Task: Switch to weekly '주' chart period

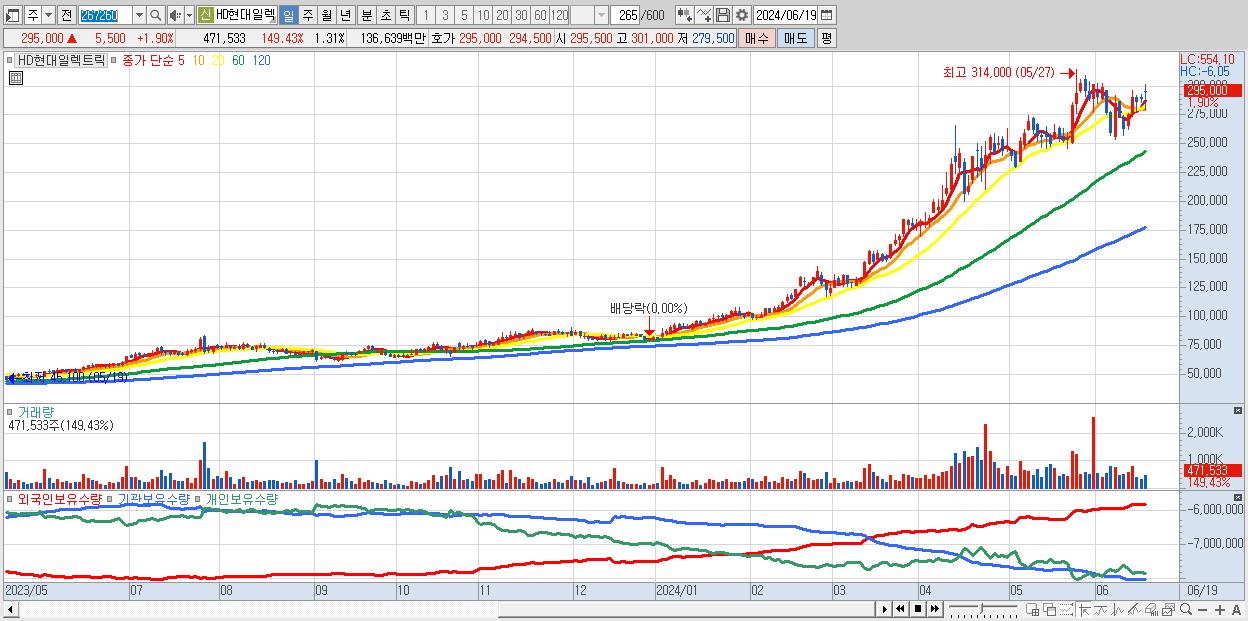Action: pos(307,15)
